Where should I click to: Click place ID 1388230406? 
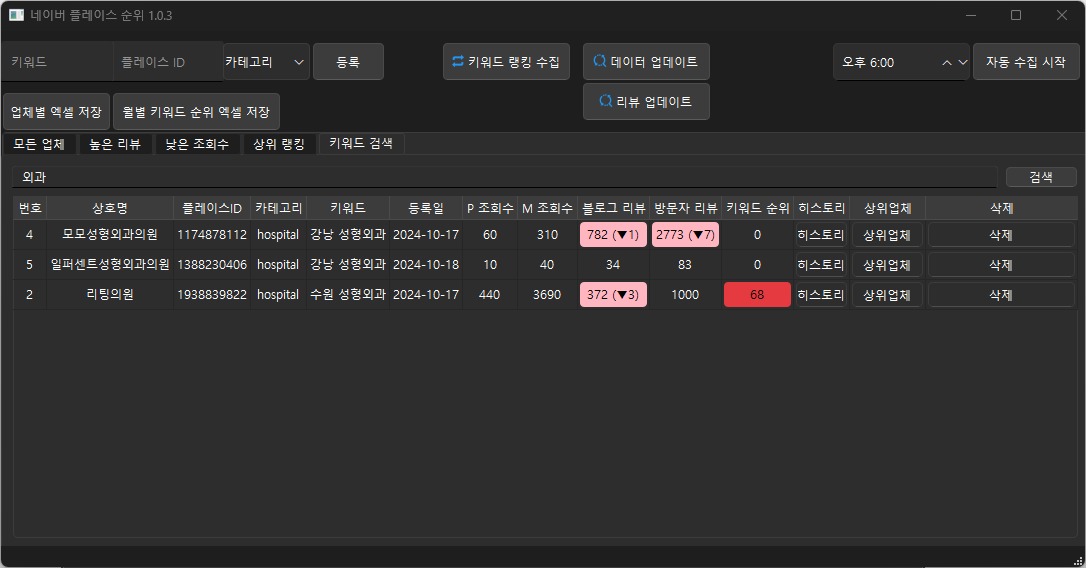click(212, 265)
